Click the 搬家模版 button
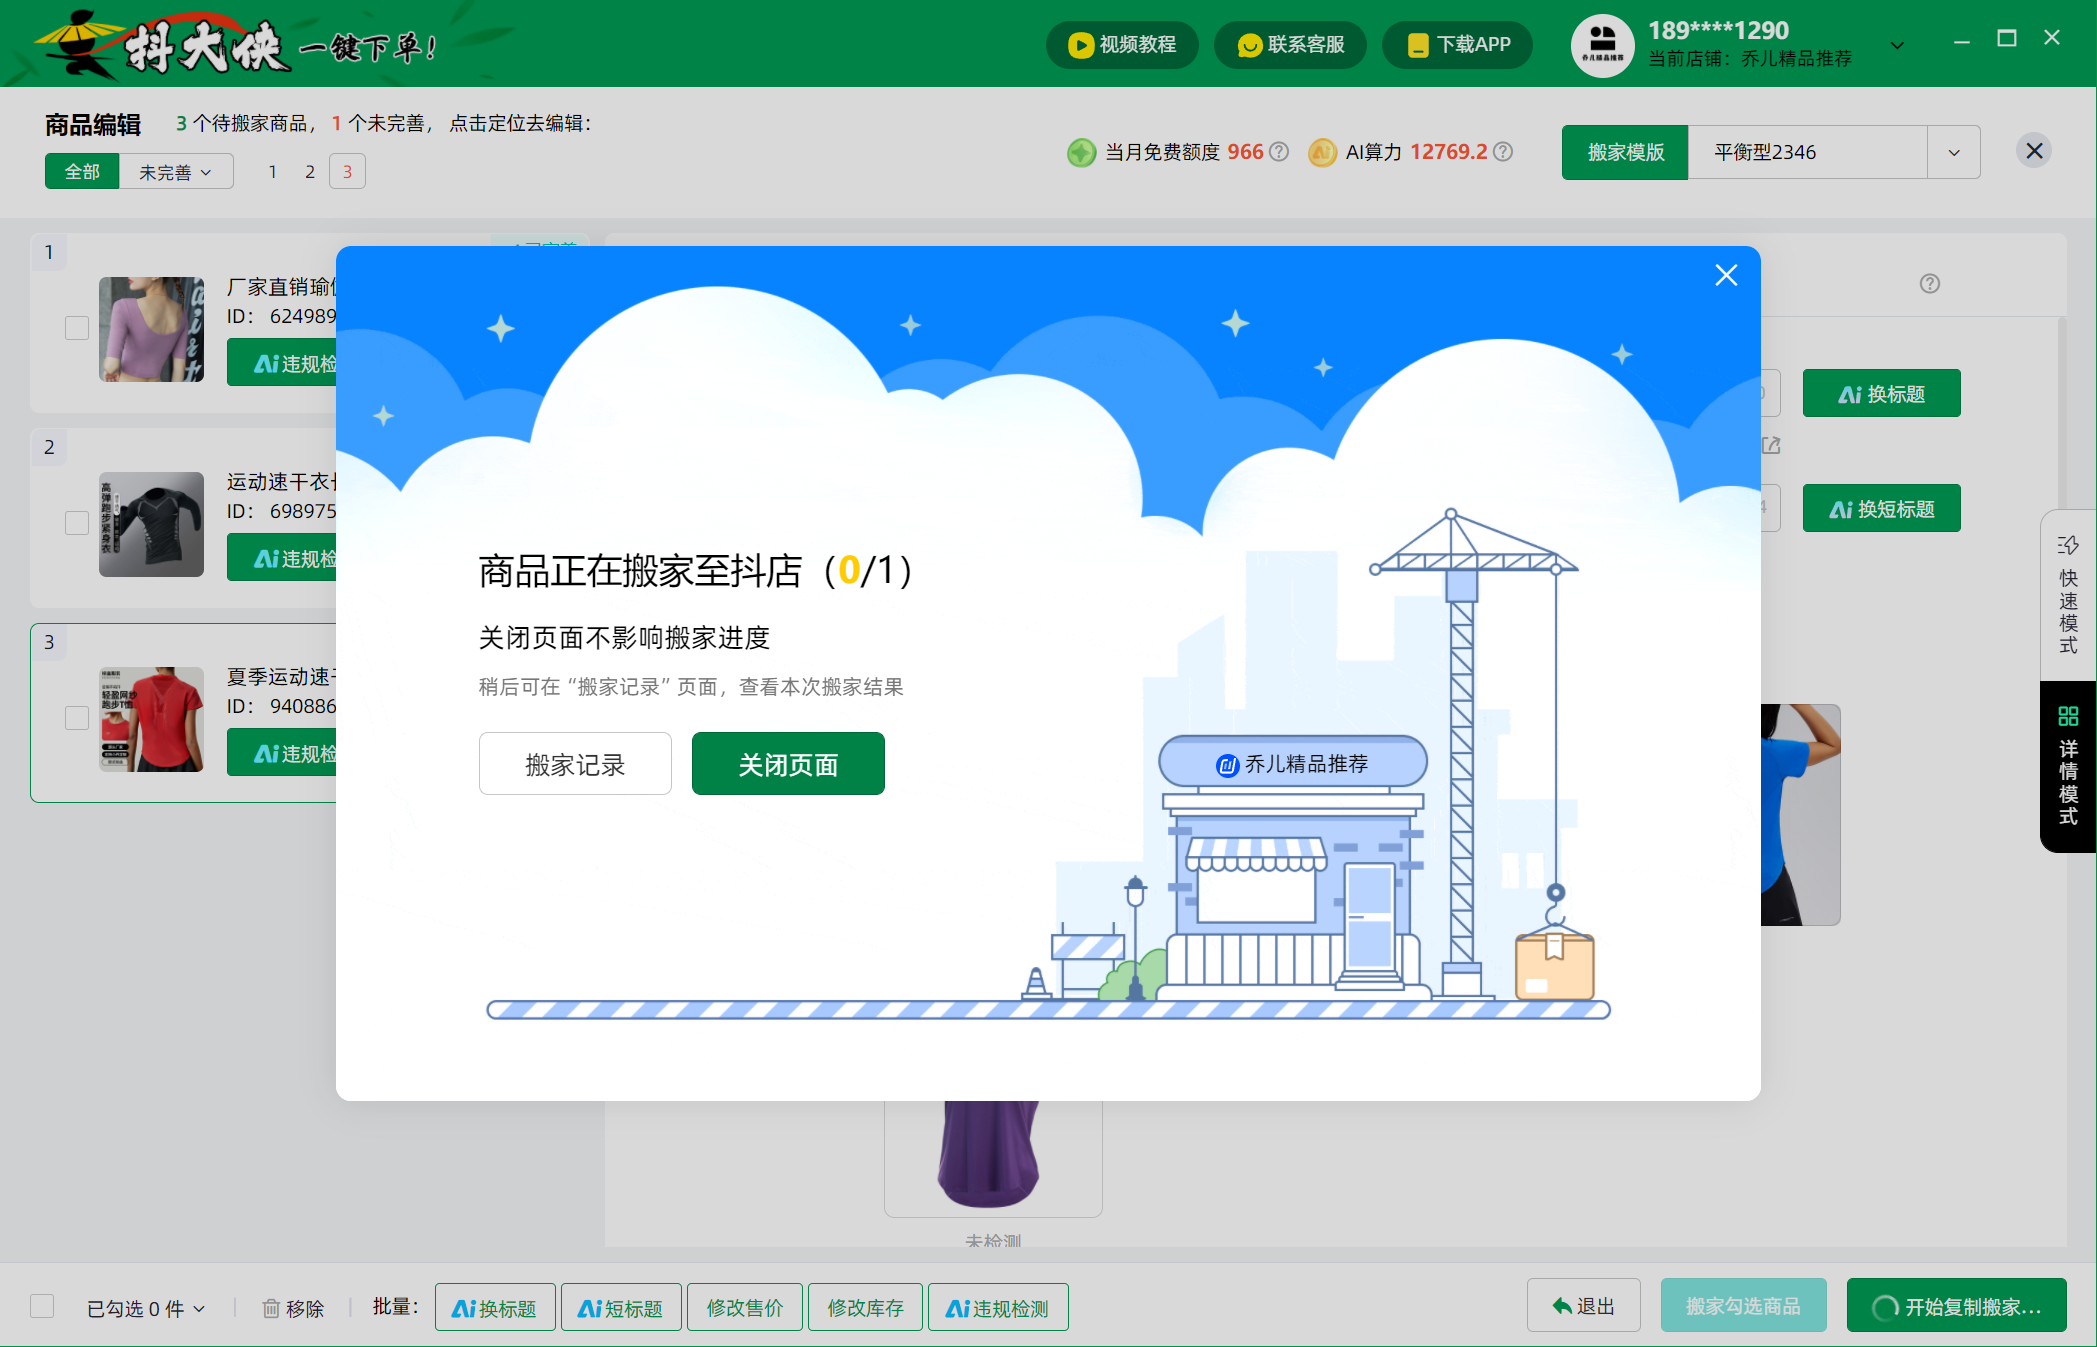The height and width of the screenshot is (1347, 2097). point(1625,152)
